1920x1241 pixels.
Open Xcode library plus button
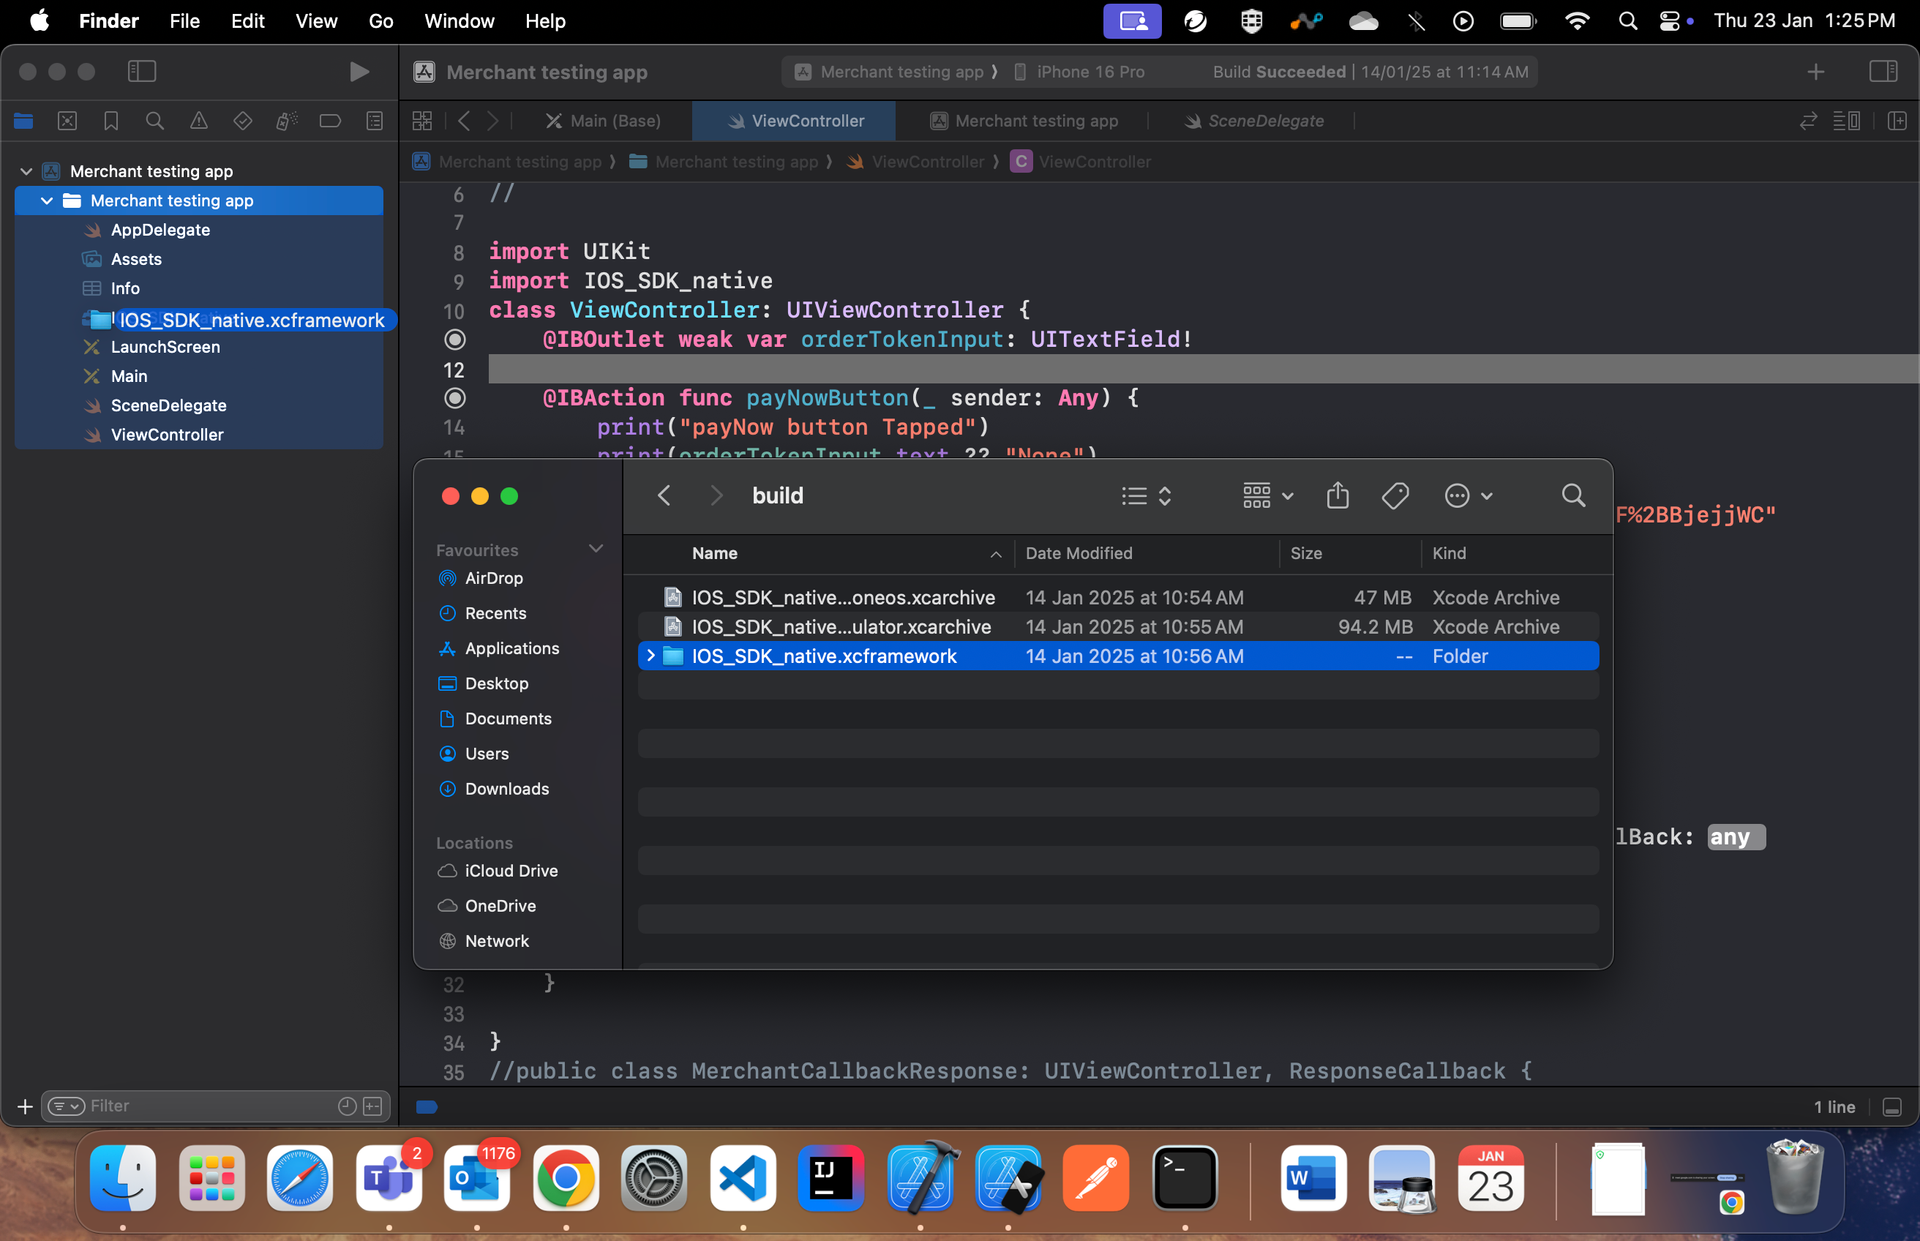coord(1815,72)
